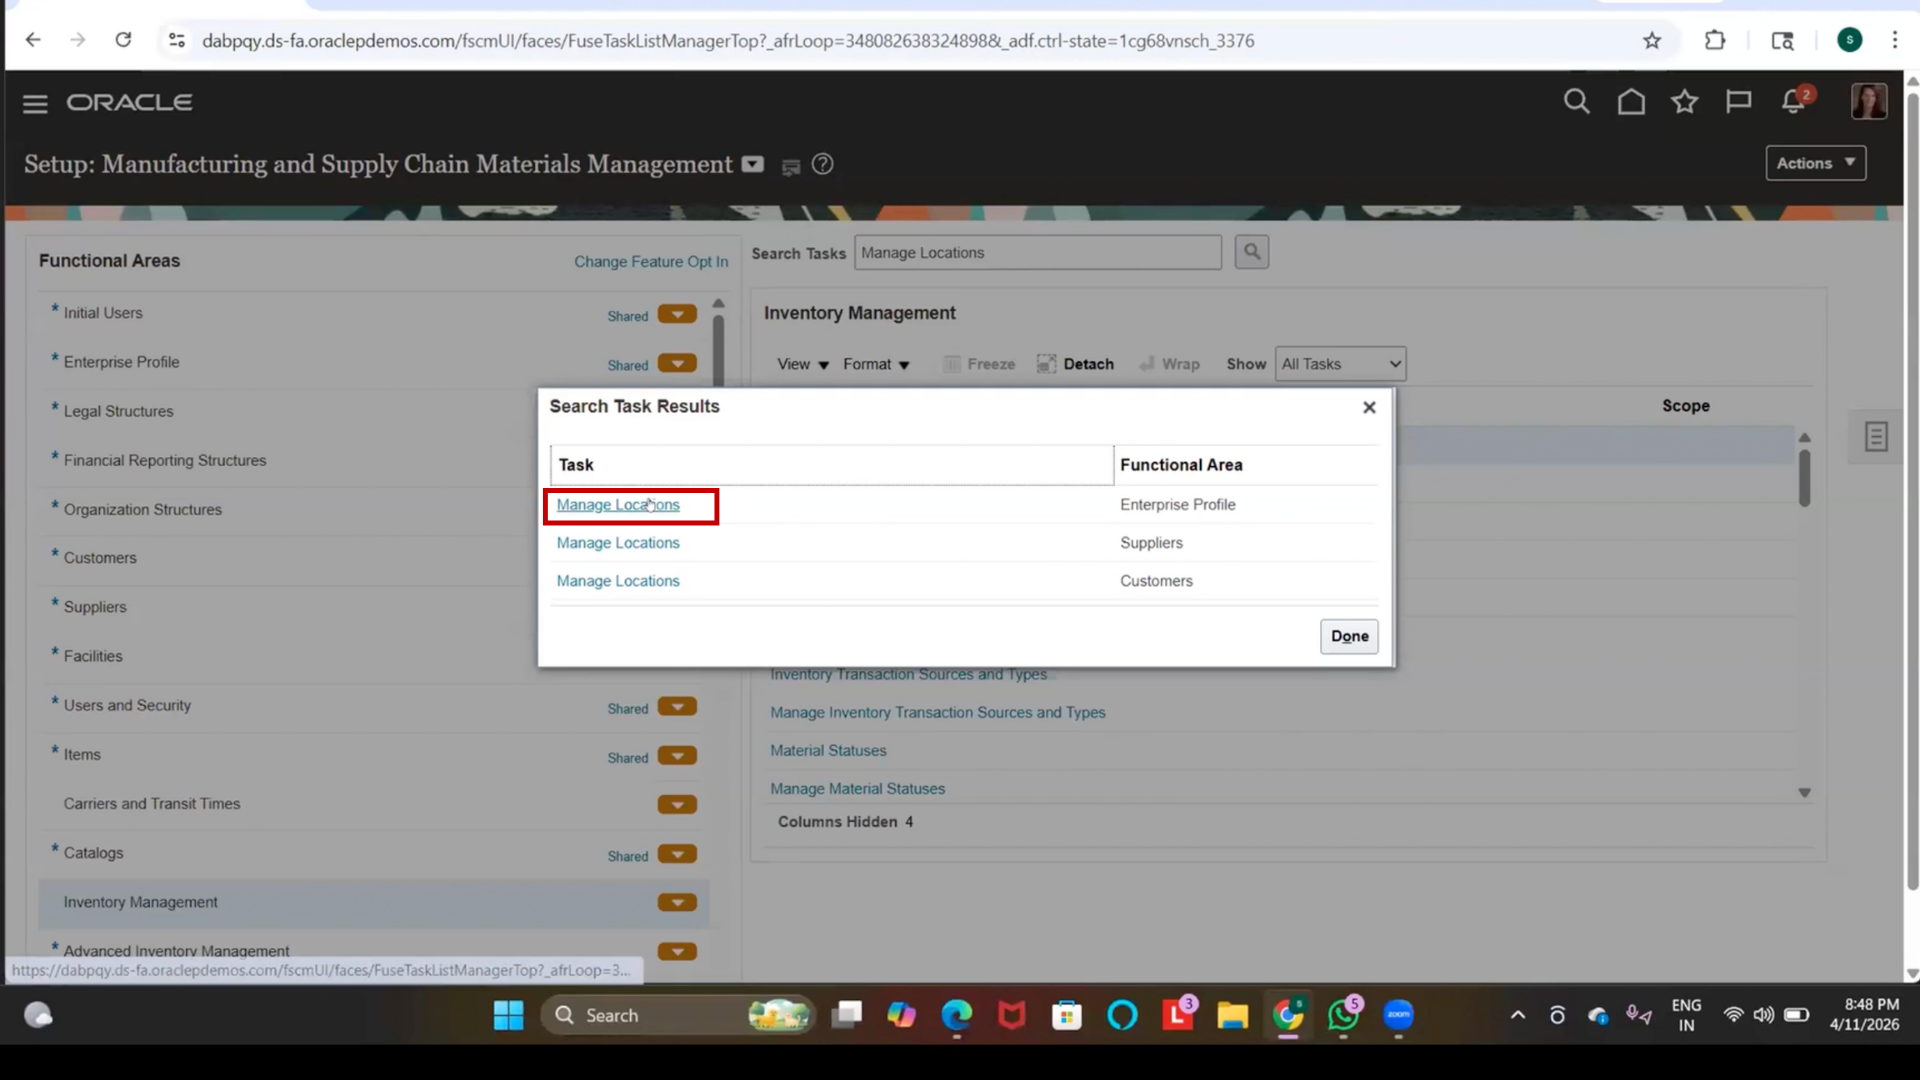Screen dimensions: 1920x1080
Task: Open favorites star in Oracle header
Action: pos(1685,101)
